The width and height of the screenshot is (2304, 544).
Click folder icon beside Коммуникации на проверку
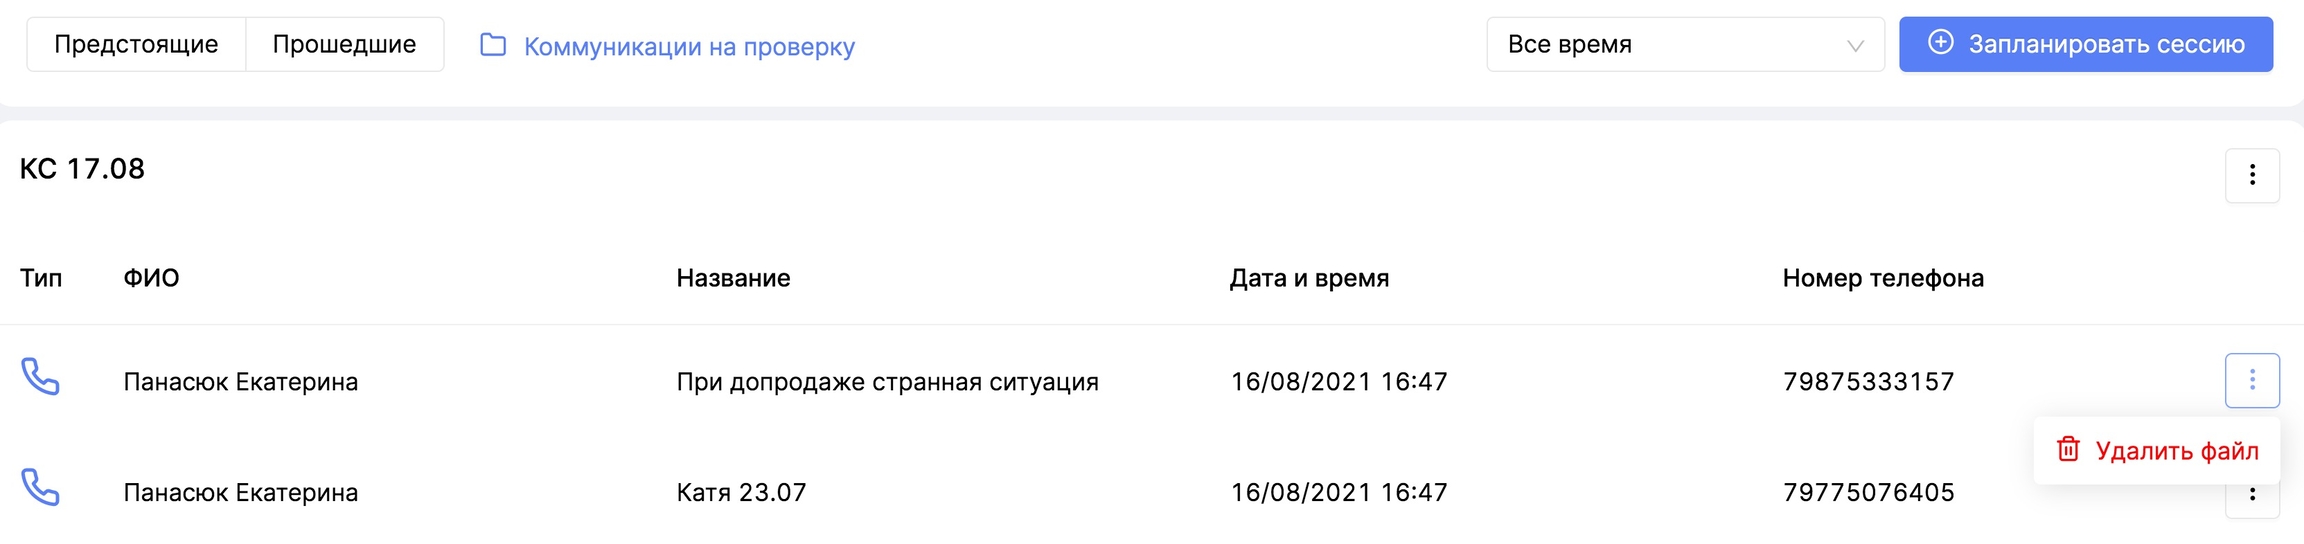point(493,45)
